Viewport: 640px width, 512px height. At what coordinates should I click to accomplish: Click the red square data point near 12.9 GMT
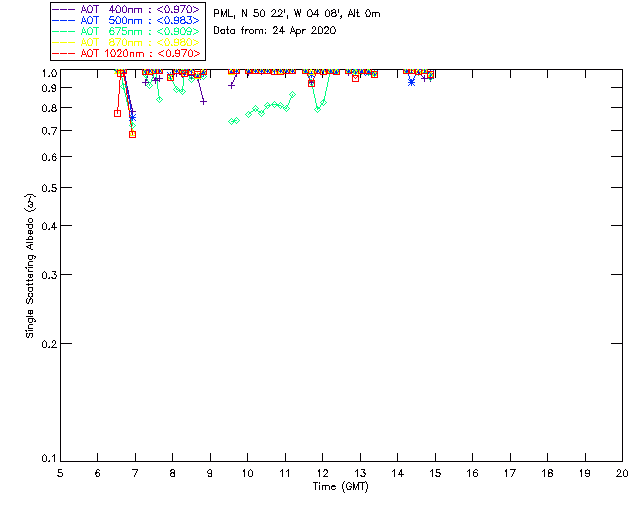click(x=356, y=78)
